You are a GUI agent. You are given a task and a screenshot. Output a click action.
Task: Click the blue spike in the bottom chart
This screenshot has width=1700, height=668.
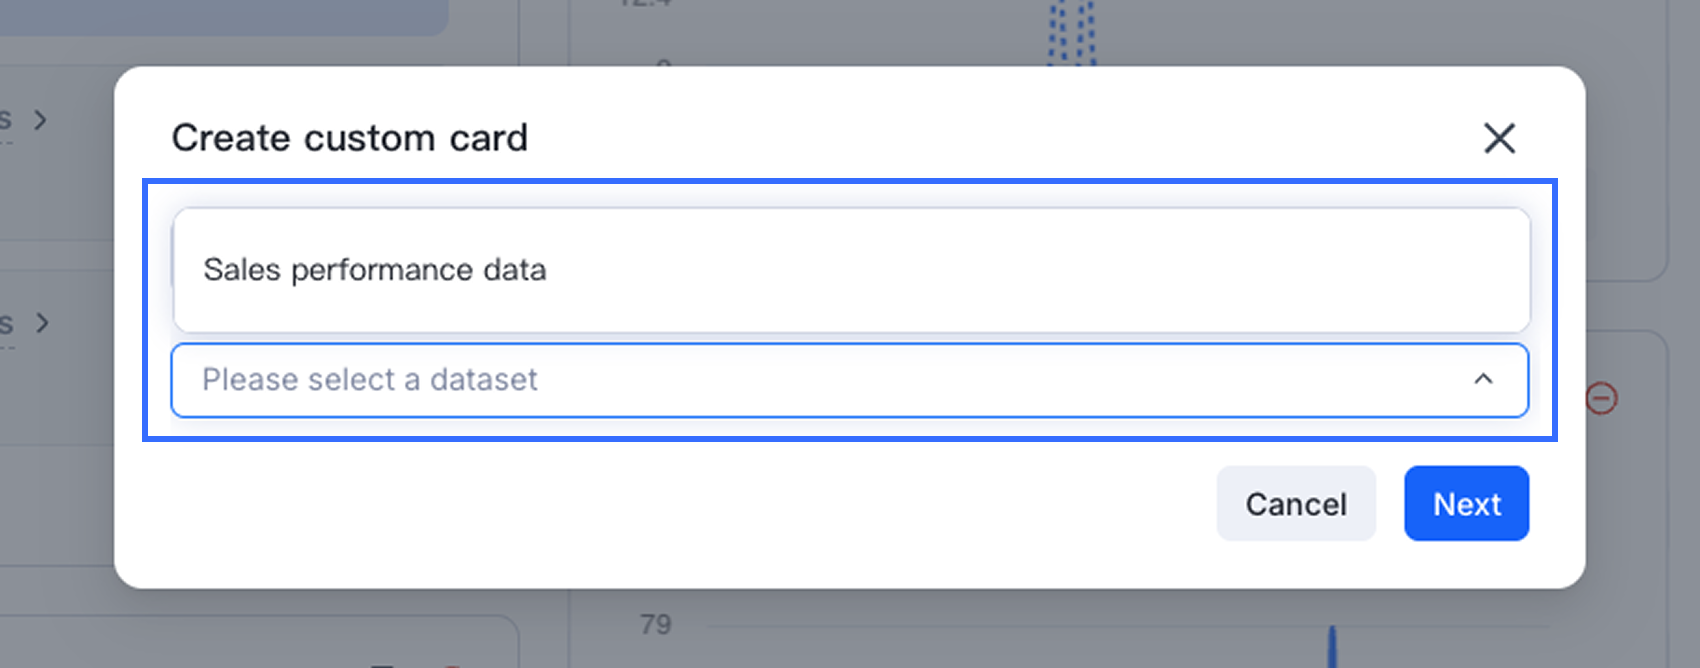pos(1332,648)
